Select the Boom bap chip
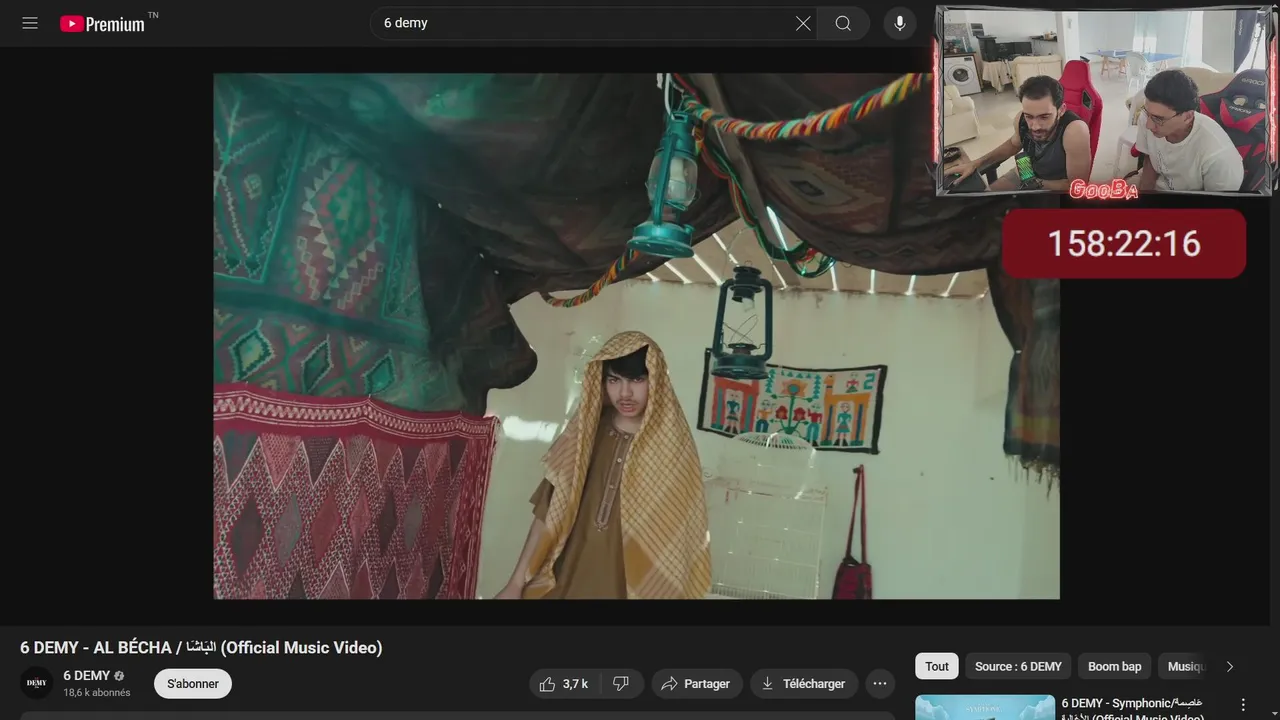 coord(1114,666)
